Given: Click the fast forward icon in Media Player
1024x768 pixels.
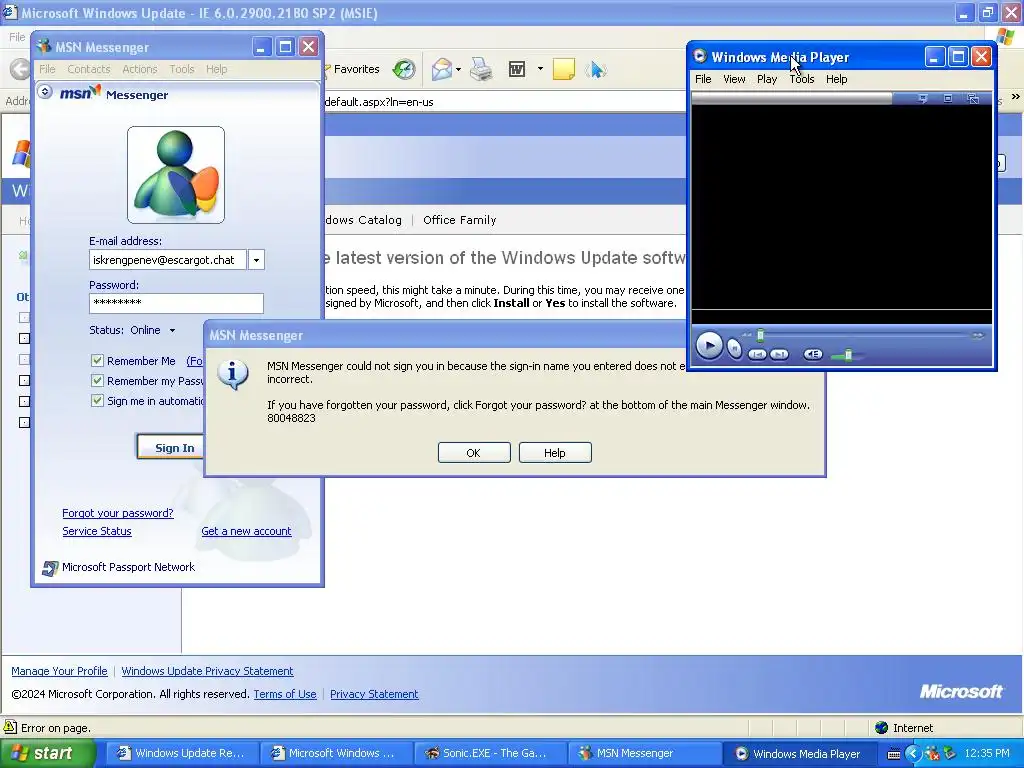Looking at the screenshot, I should (x=977, y=336).
